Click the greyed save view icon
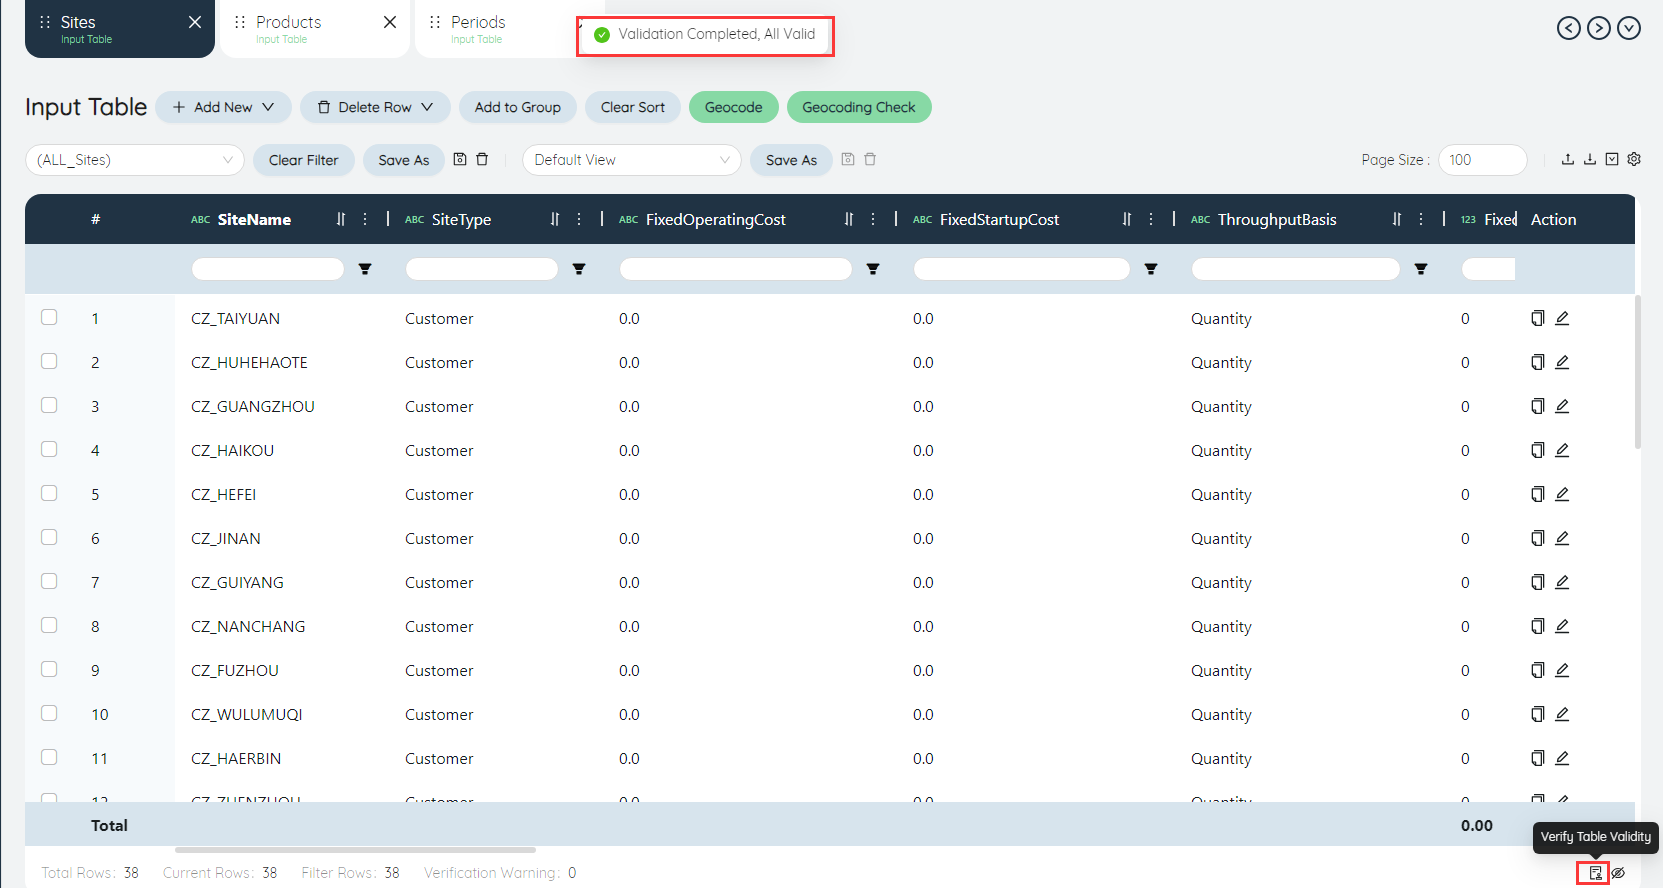 click(x=848, y=159)
